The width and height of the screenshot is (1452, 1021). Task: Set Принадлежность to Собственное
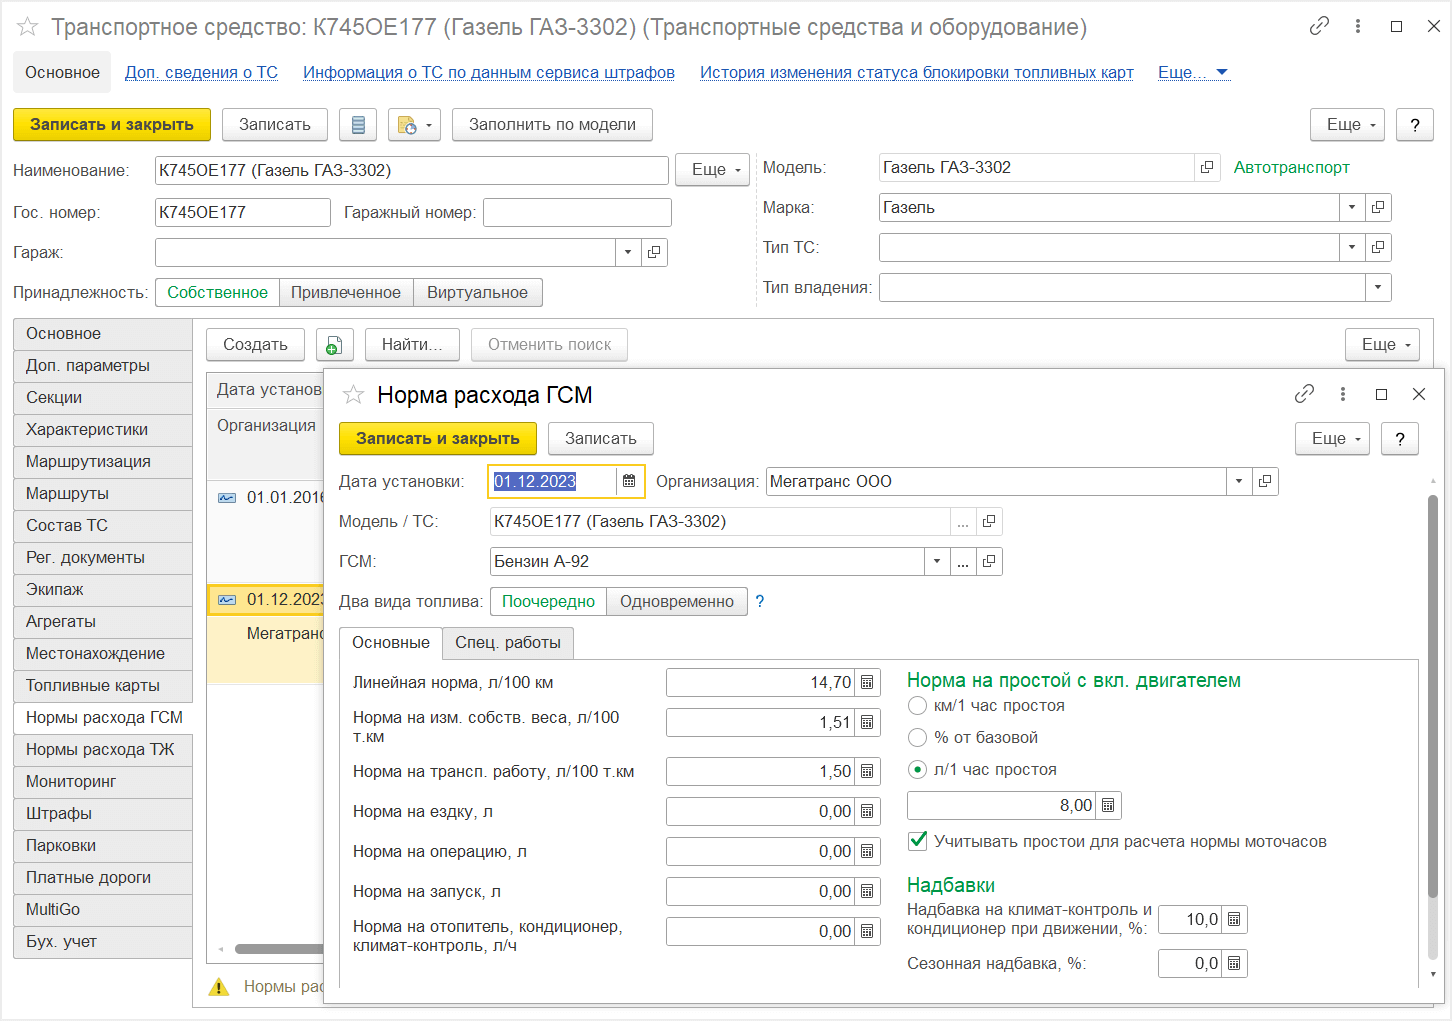pyautogui.click(x=217, y=292)
